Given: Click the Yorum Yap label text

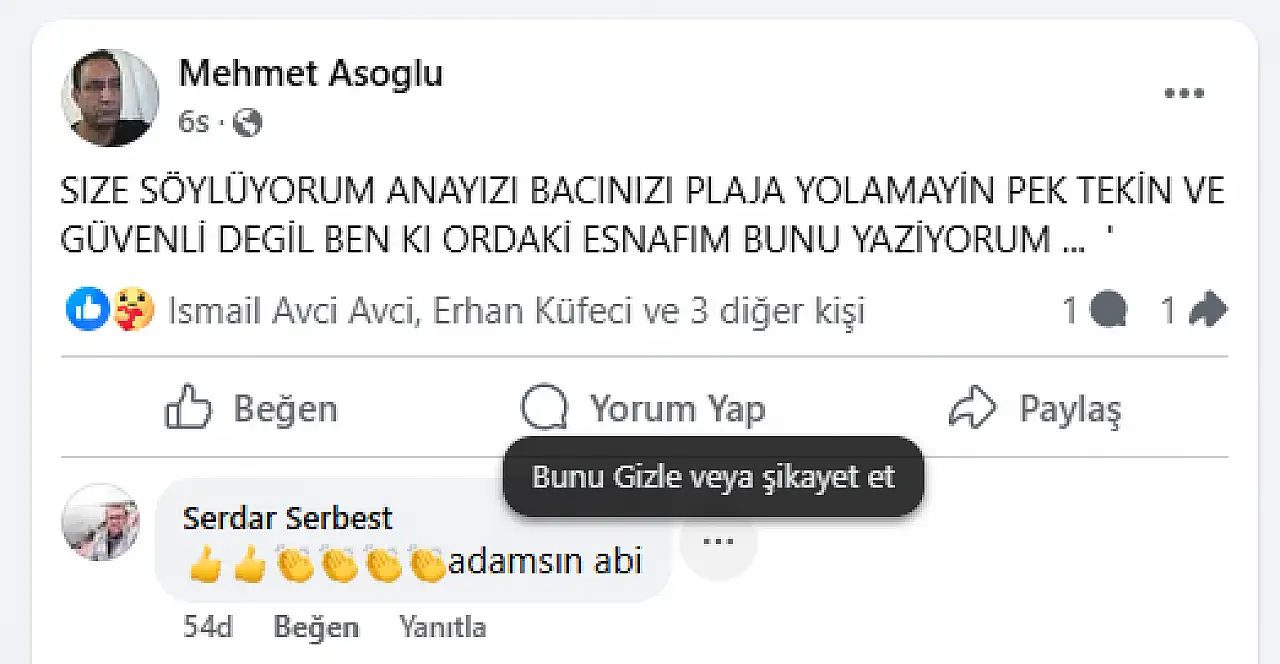Looking at the screenshot, I should (677, 409).
